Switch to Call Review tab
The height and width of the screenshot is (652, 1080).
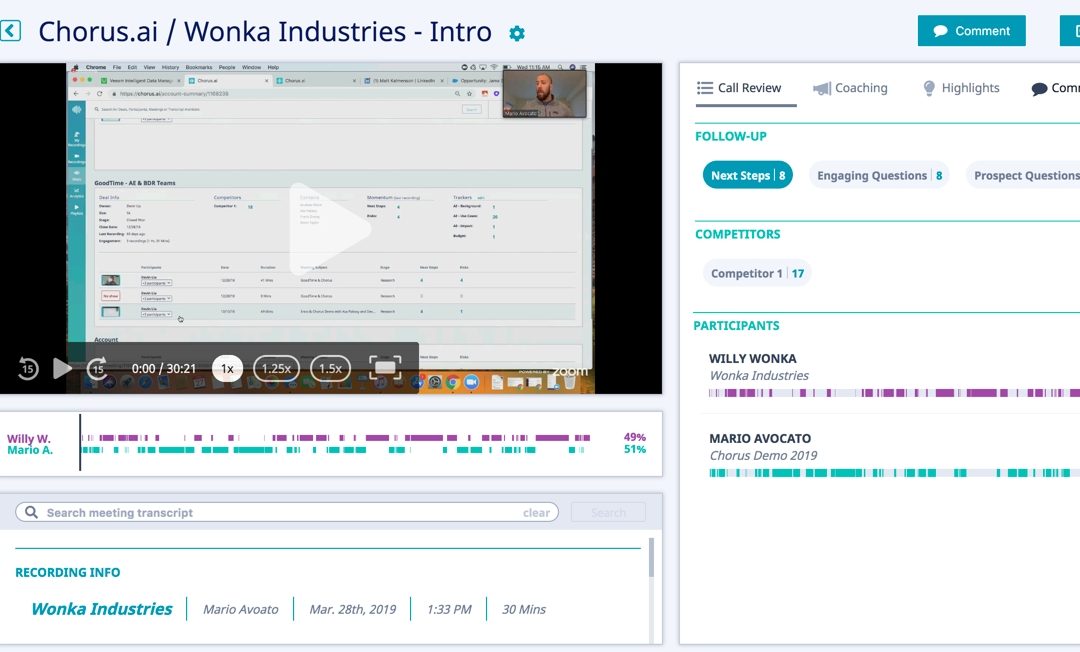[739, 88]
